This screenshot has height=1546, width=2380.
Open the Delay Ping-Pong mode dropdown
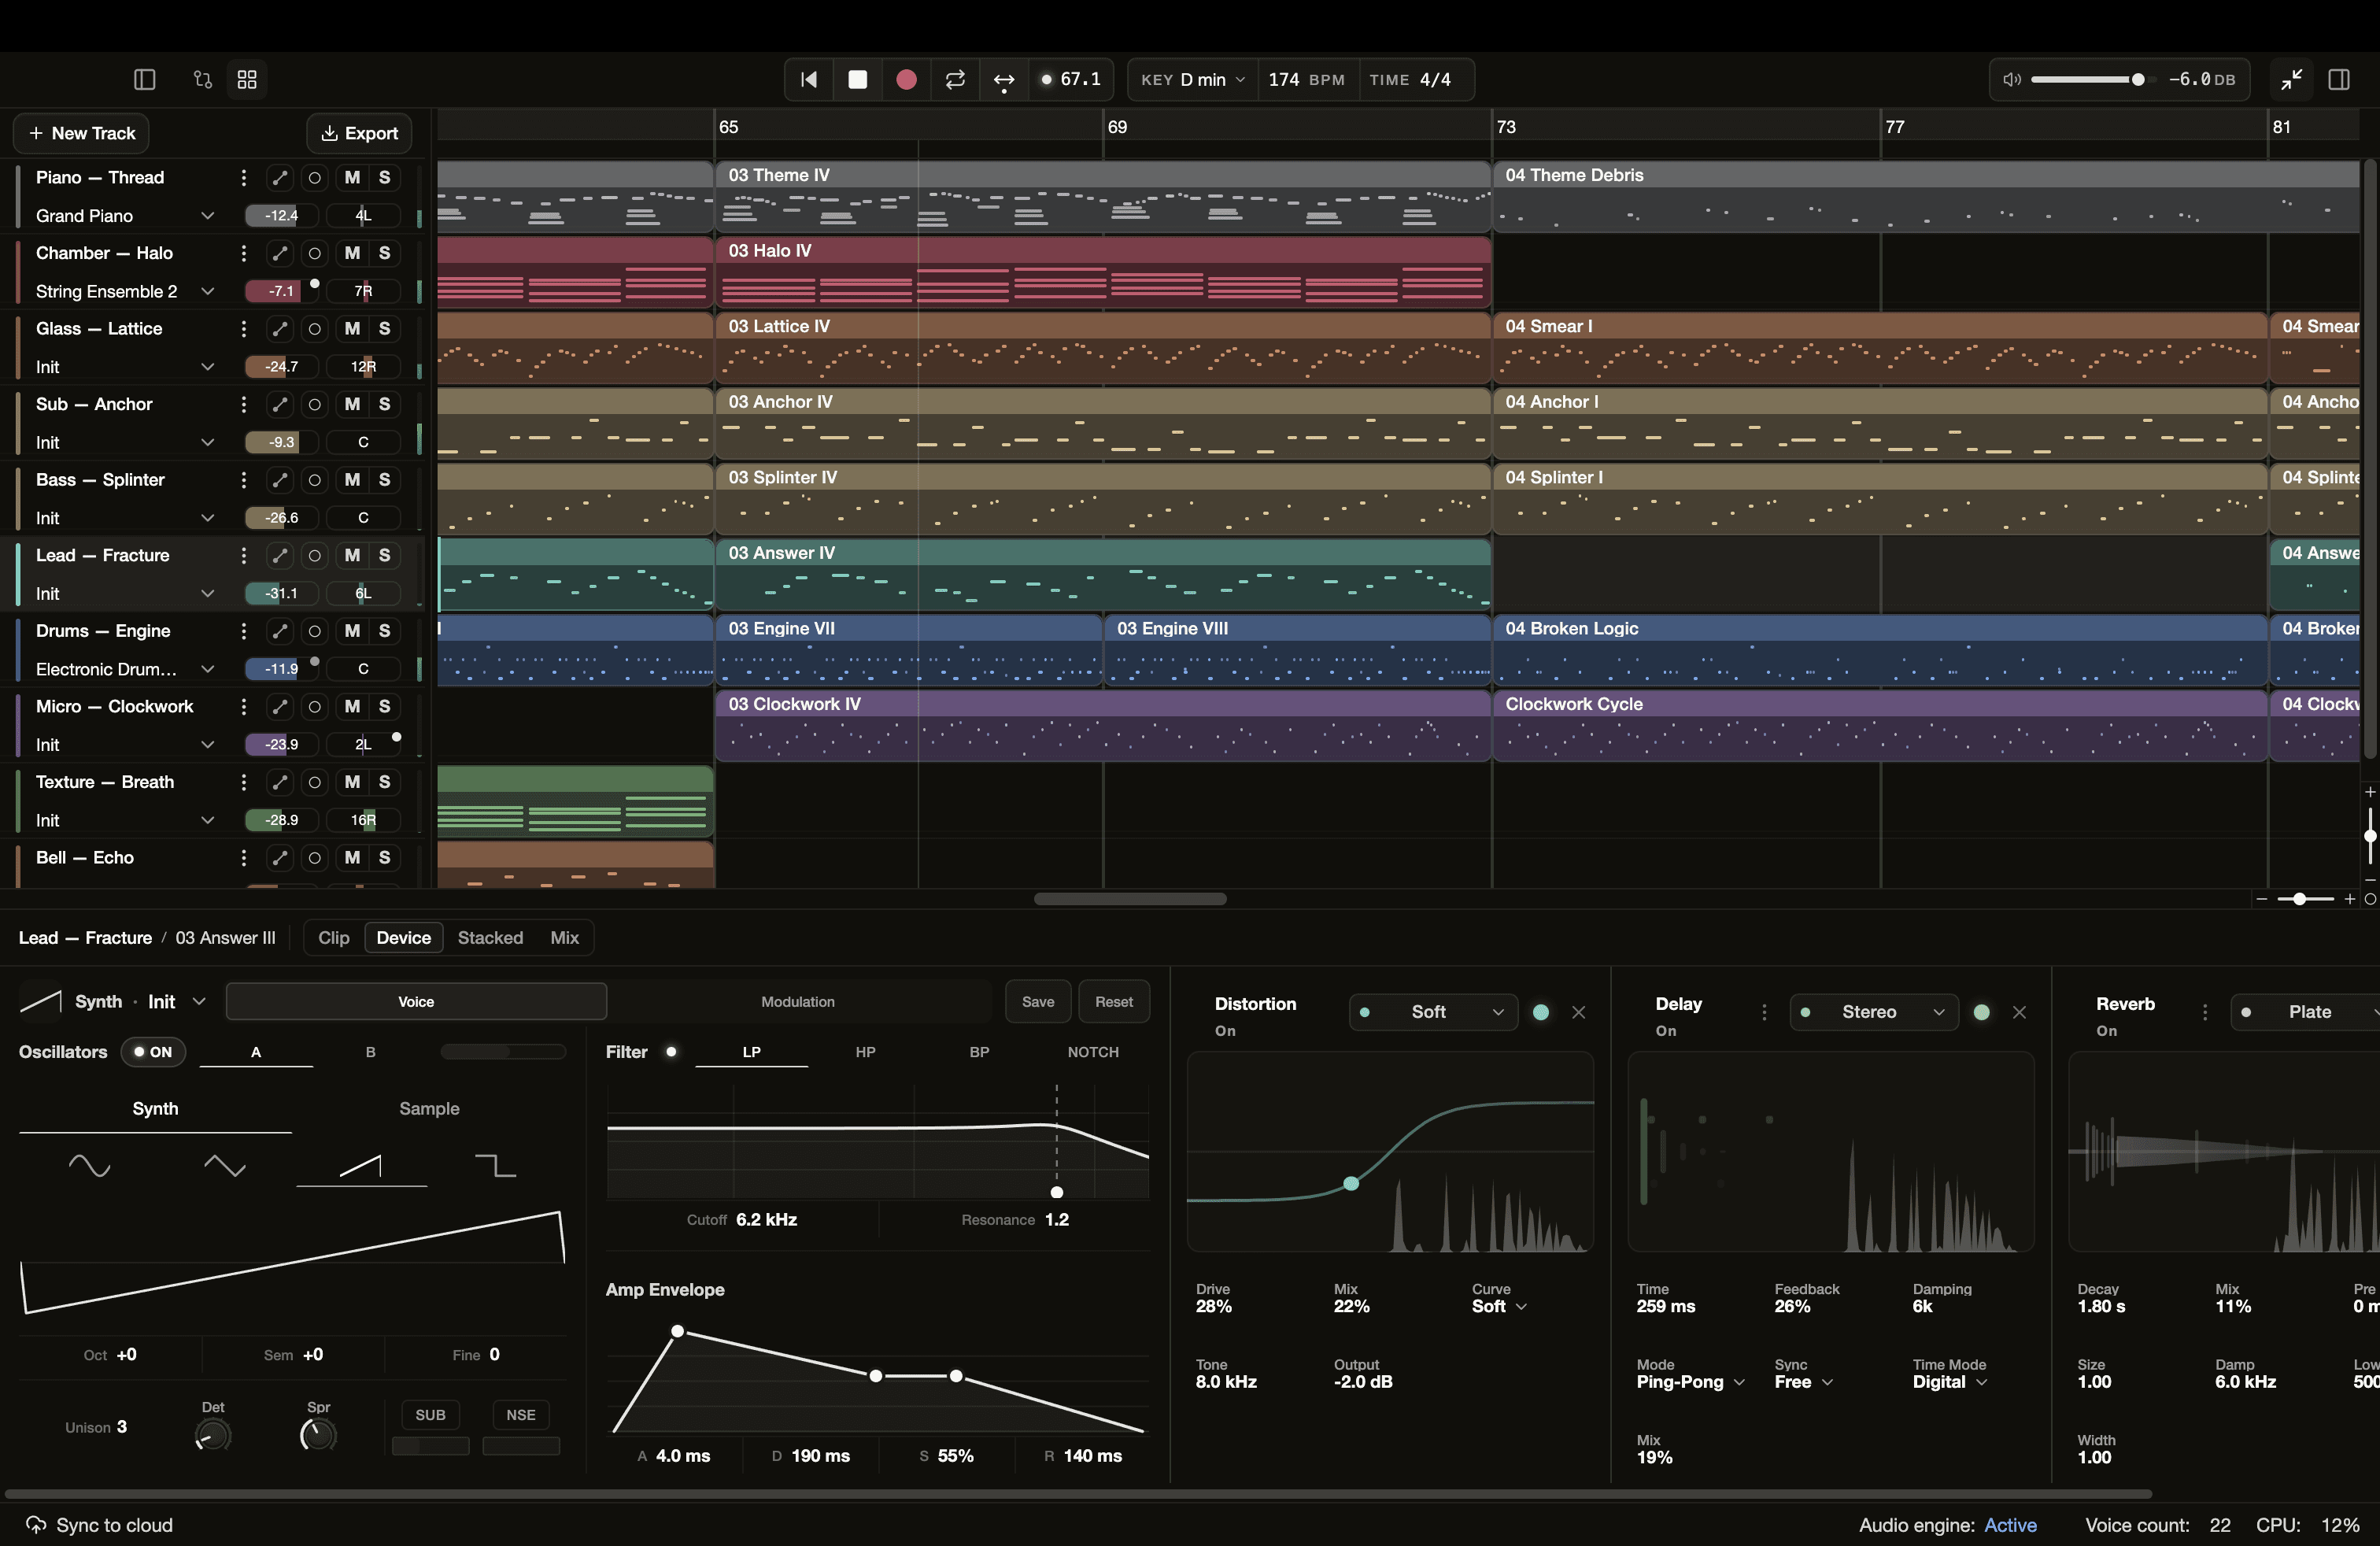1691,1382
